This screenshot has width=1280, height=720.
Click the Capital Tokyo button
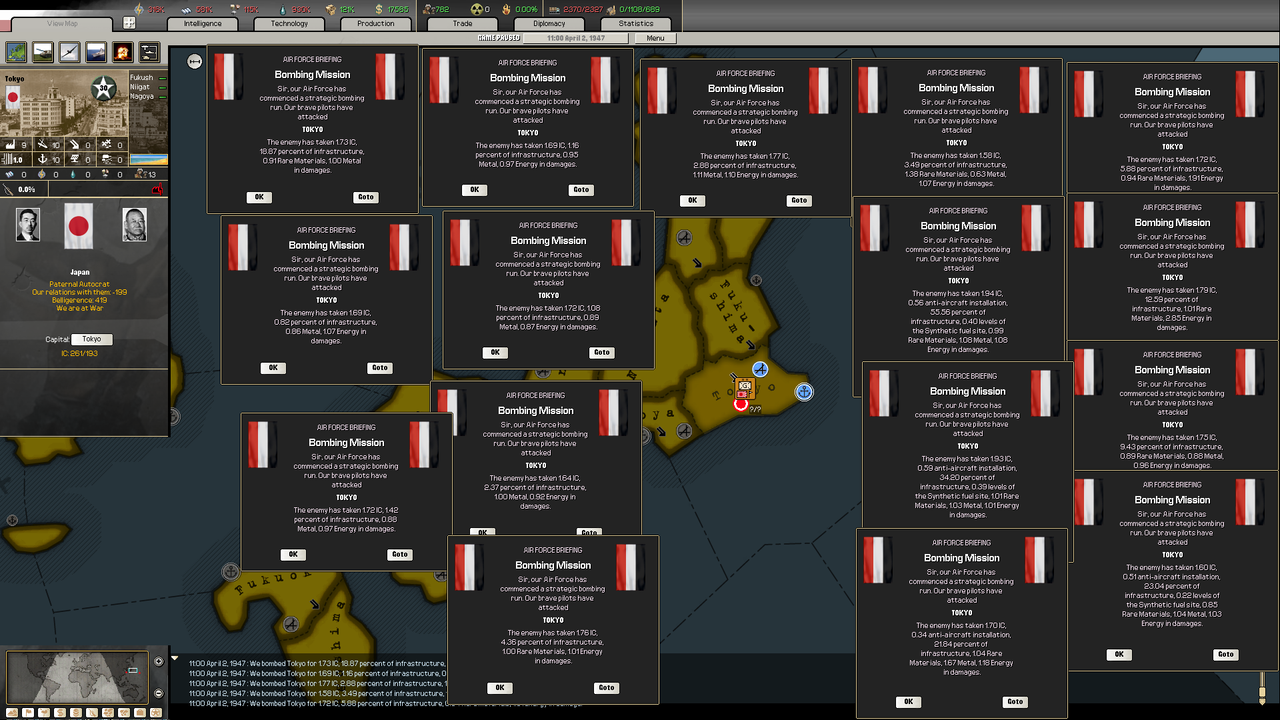click(92, 339)
